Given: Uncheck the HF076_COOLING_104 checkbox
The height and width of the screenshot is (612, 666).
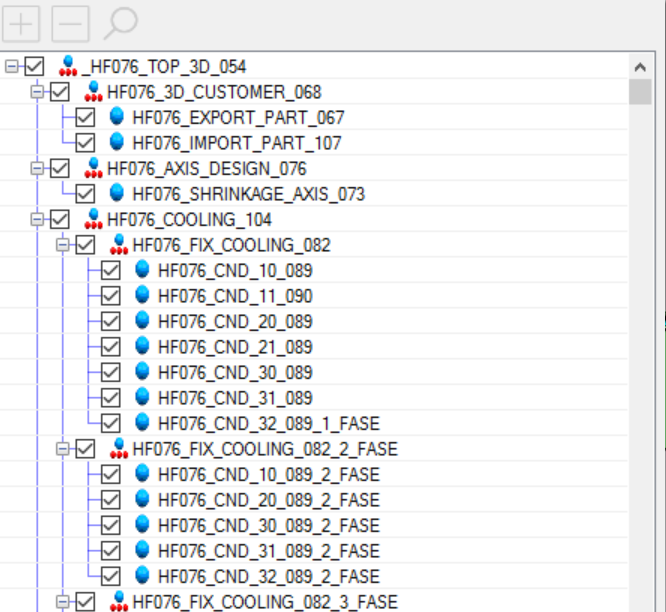Looking at the screenshot, I should pos(59,220).
